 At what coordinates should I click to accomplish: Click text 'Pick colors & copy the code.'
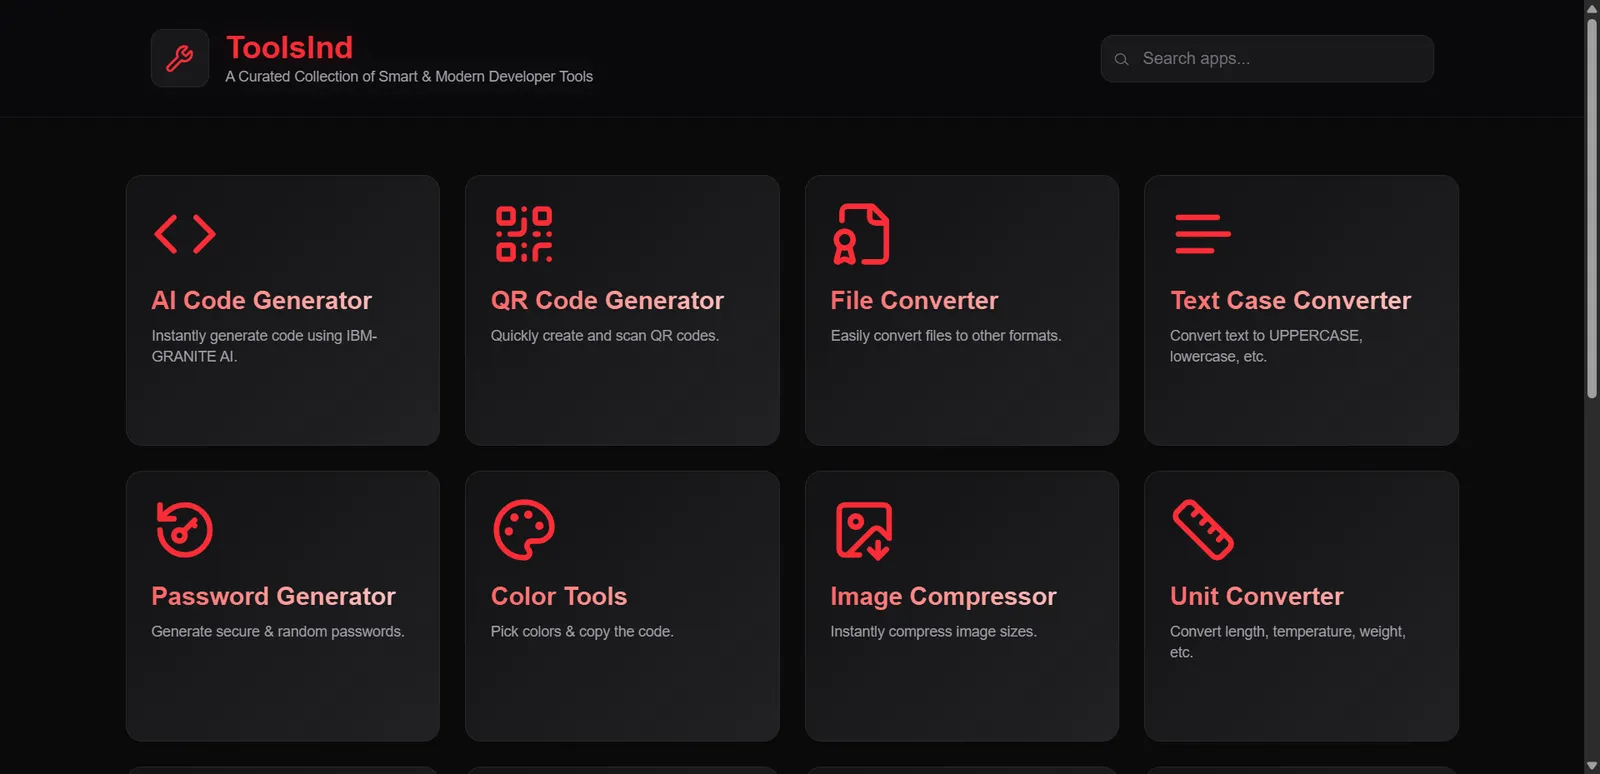click(582, 632)
